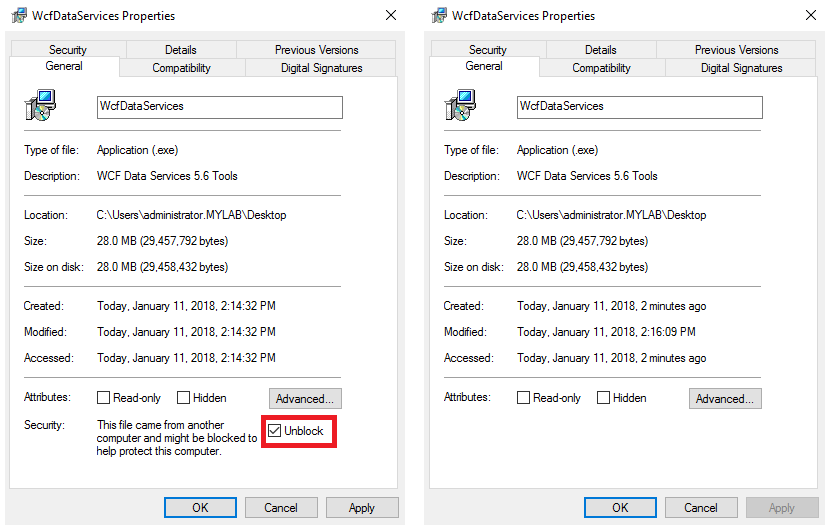The width and height of the screenshot is (828, 525).
Task: Enable Read-only attribute in right dialog
Action: coord(523,397)
